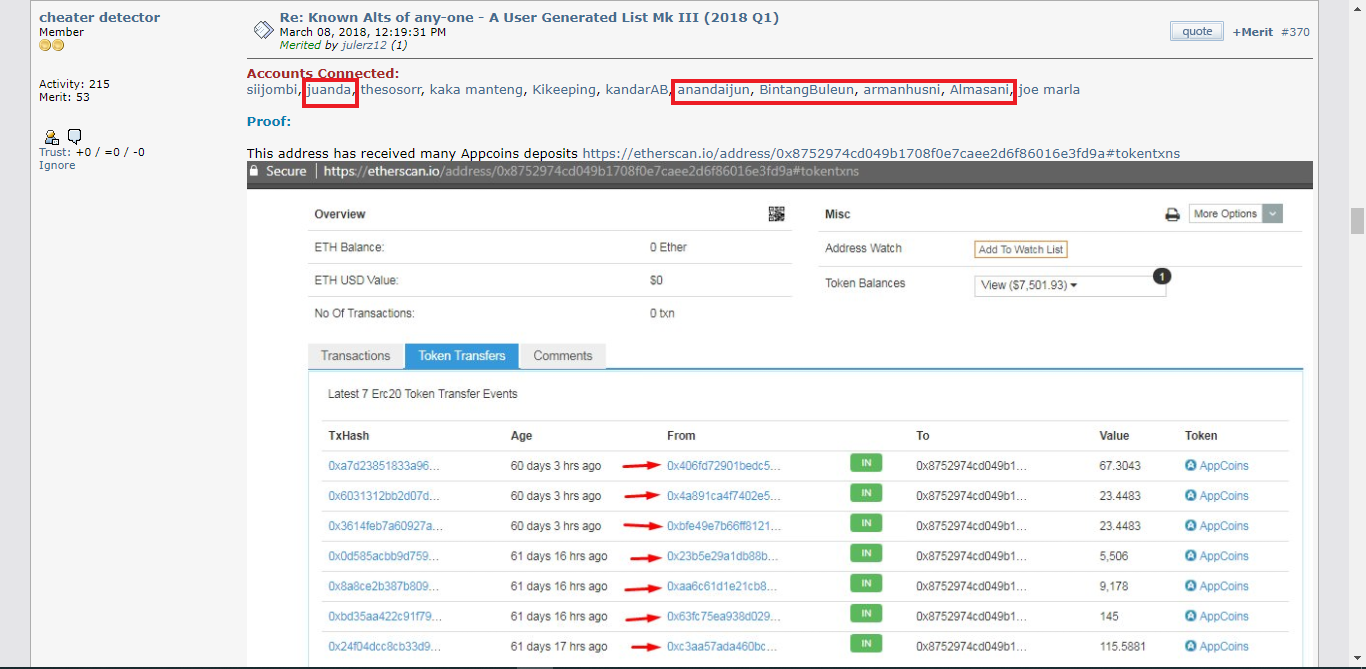This screenshot has height=669, width=1366.
Task: Click the AppCoins icon in the 115.5881 row
Action: pos(1191,646)
